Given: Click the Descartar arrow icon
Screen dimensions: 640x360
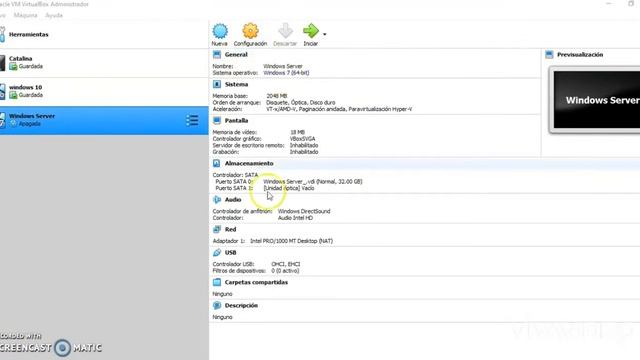Looking at the screenshot, I should [x=285, y=31].
